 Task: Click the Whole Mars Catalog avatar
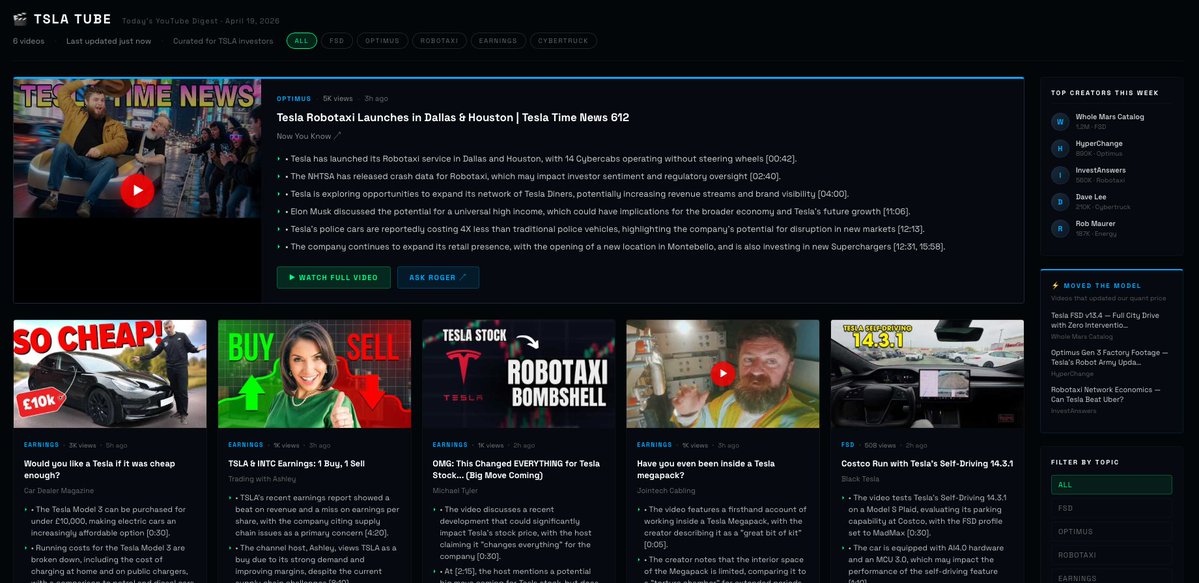[1060, 121]
